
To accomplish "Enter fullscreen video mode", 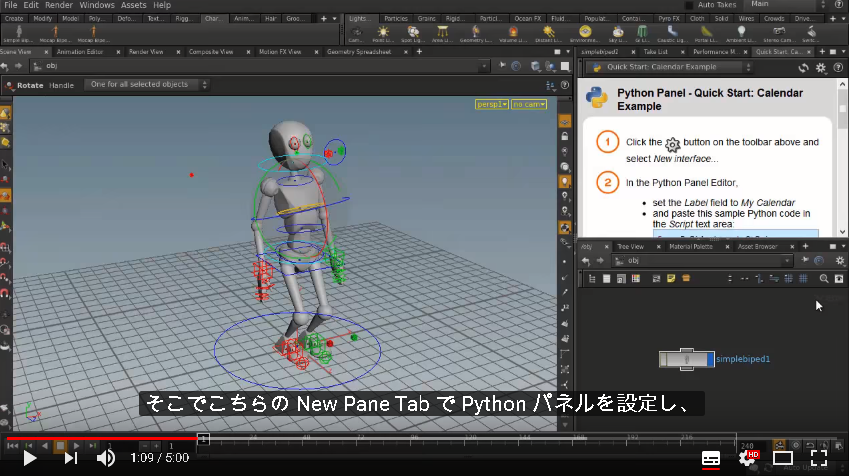I will (x=819, y=458).
